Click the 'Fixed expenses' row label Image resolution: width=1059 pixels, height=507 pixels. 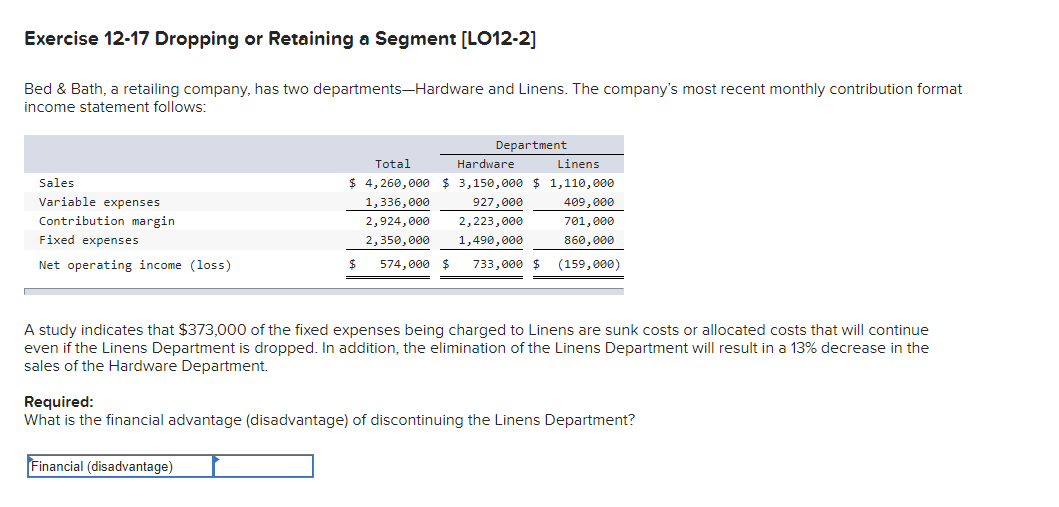coord(88,240)
